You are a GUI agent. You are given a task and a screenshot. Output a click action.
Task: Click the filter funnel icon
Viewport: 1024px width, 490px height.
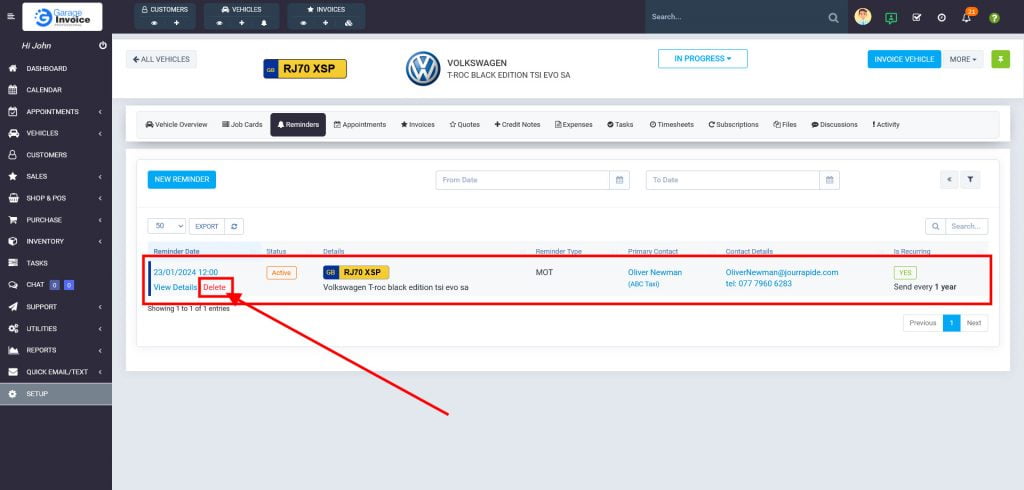[971, 180]
